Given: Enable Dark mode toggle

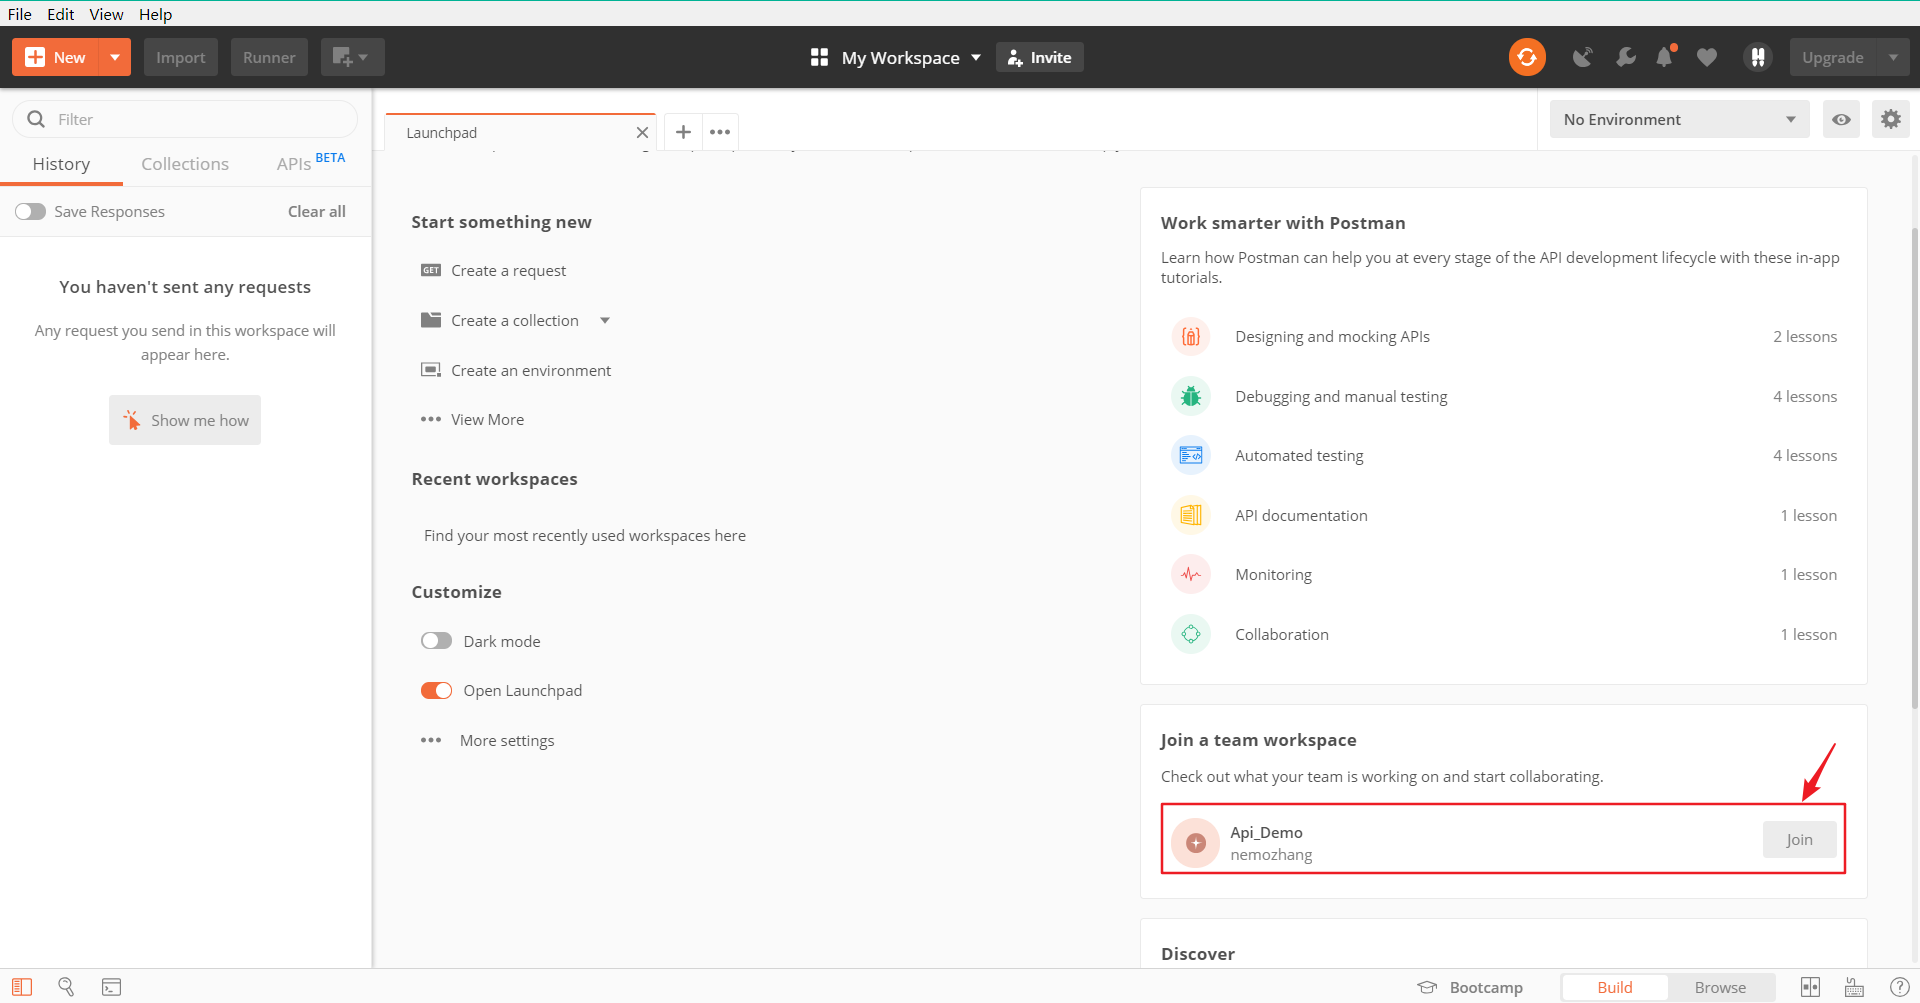Looking at the screenshot, I should click(436, 641).
